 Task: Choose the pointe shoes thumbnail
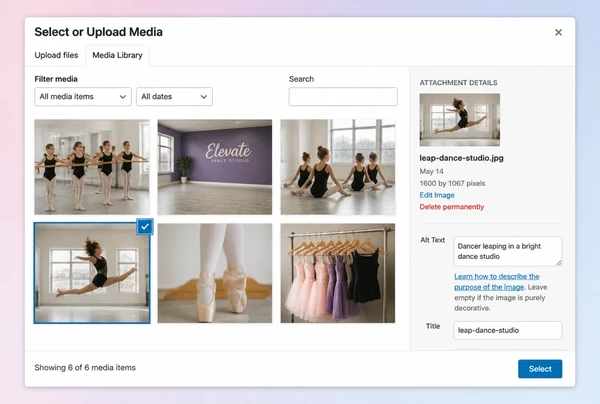click(x=215, y=273)
